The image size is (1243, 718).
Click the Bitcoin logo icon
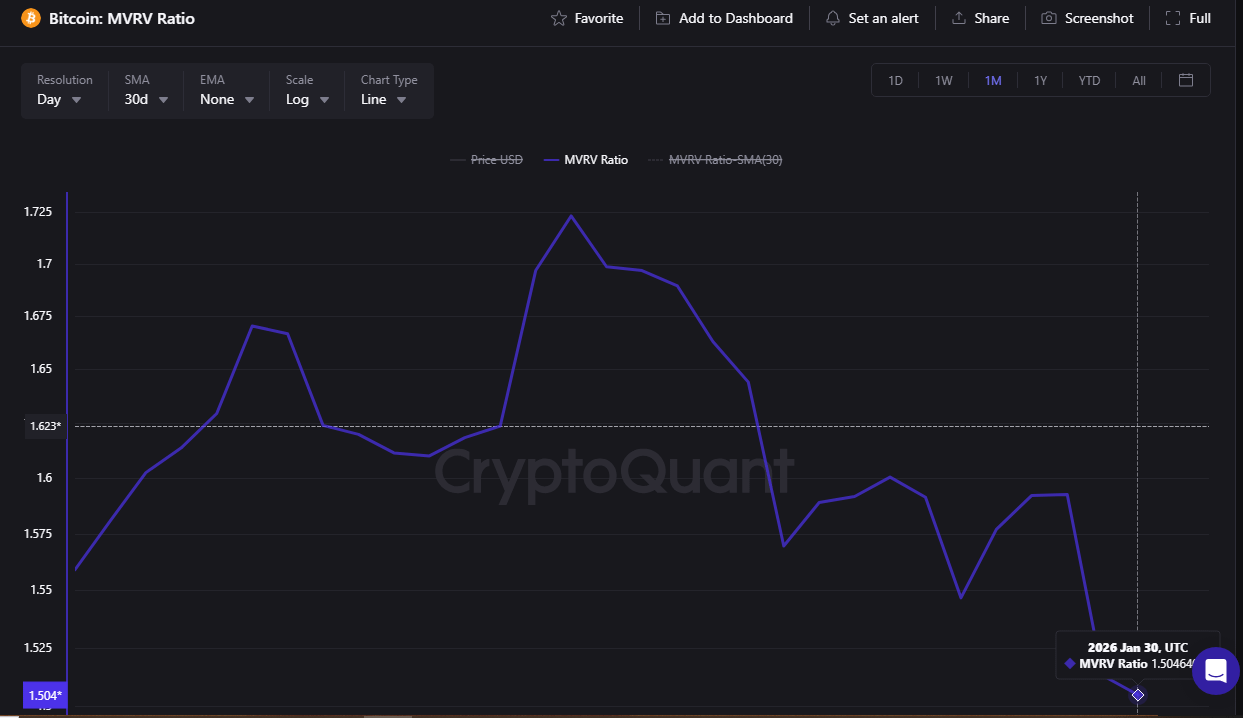coord(31,18)
